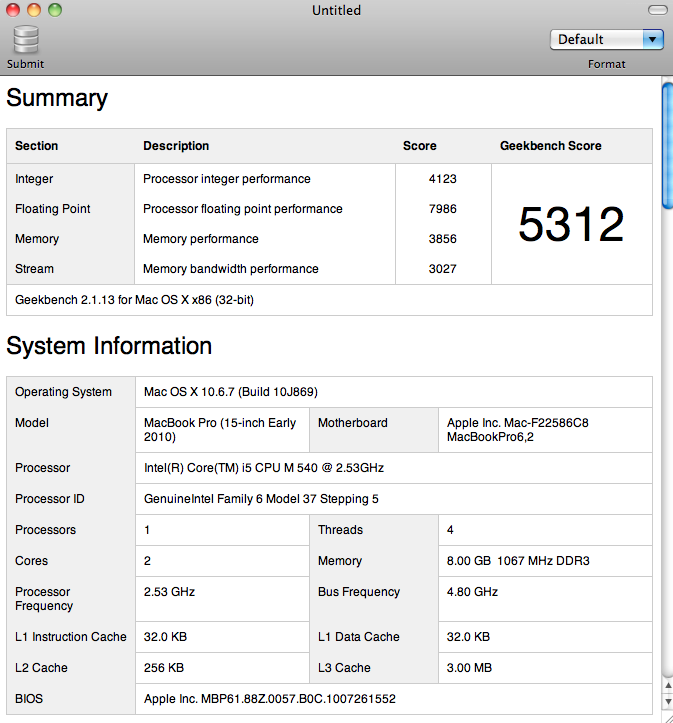Click the Stream score 3027
673x723 pixels.
pos(443,269)
